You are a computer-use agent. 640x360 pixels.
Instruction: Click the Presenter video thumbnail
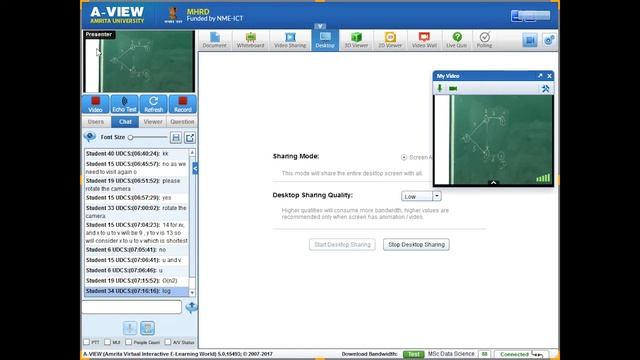coord(139,61)
